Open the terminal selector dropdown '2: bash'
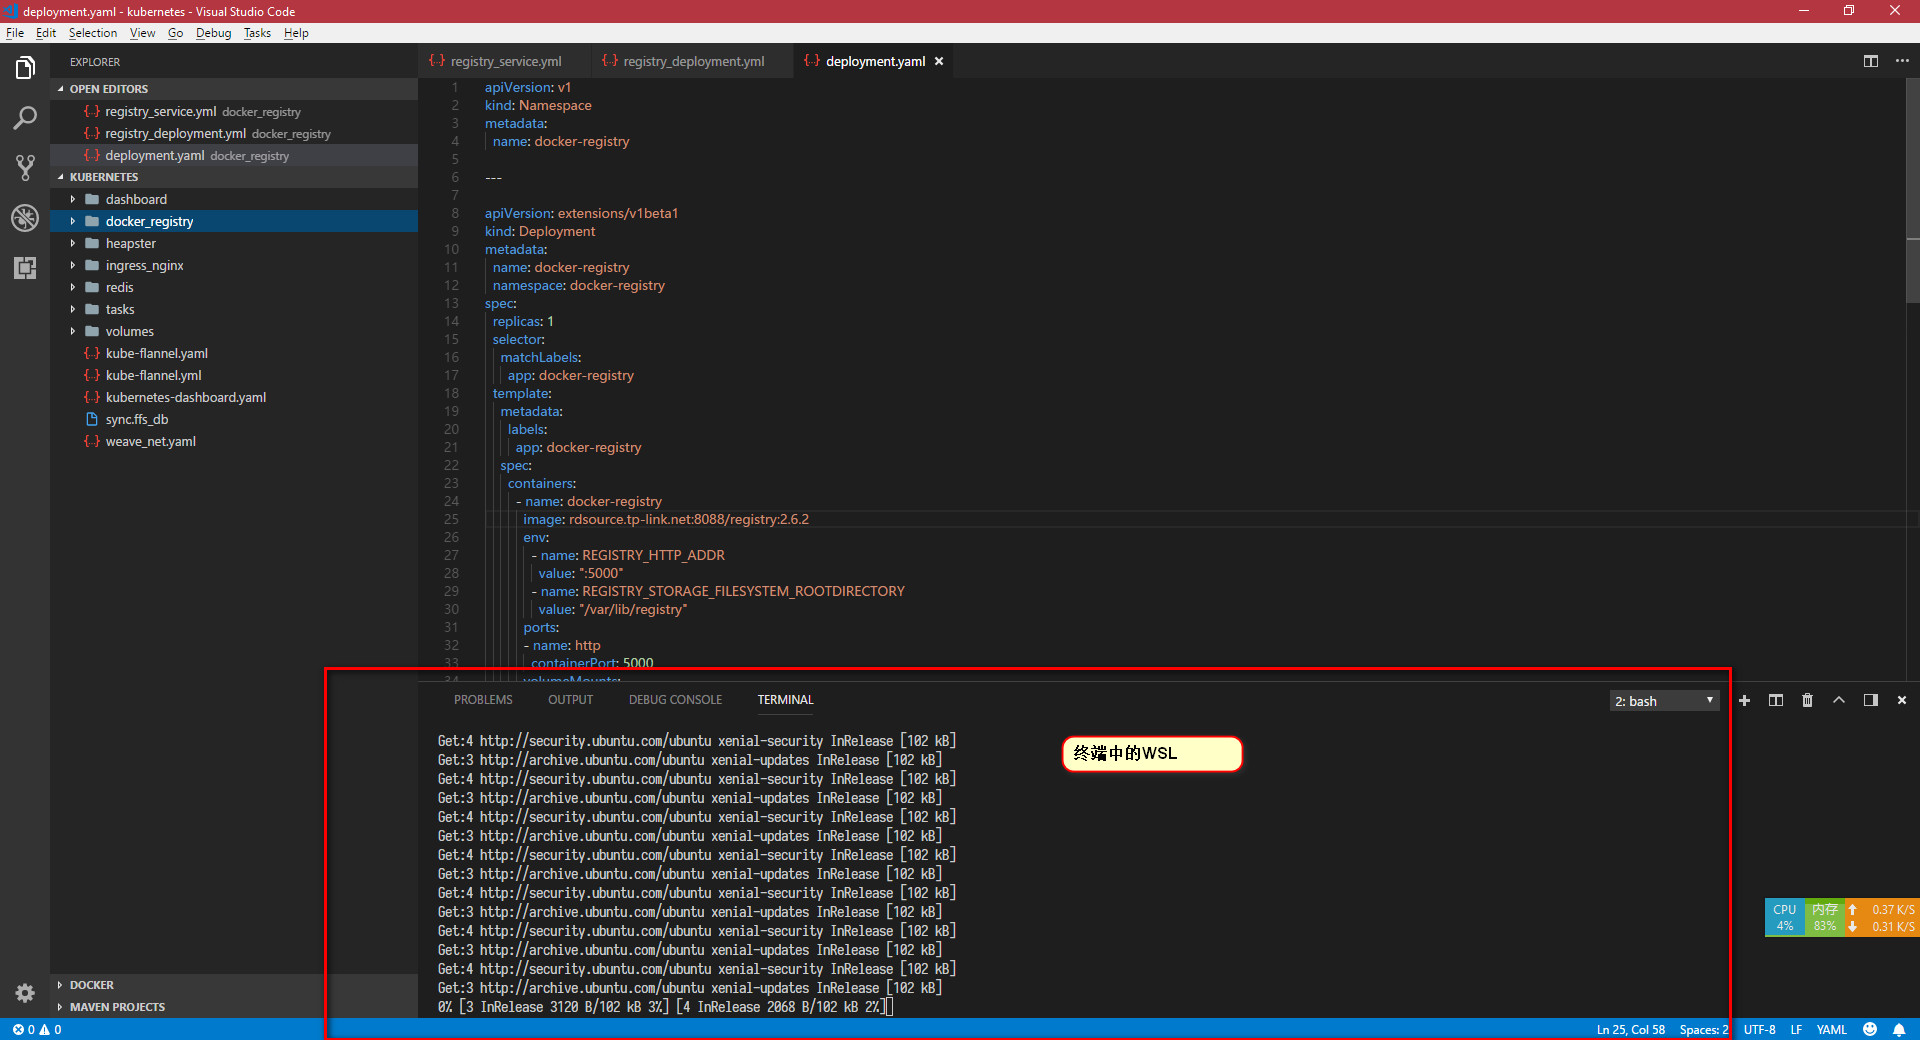 [x=1664, y=700]
